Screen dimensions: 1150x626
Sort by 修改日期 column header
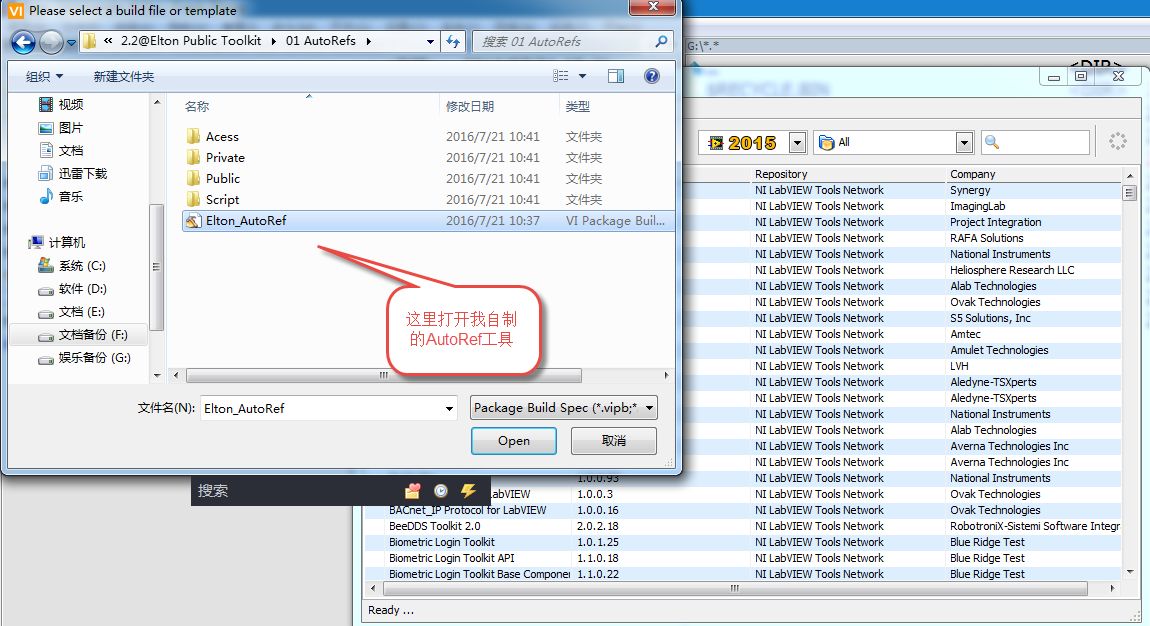(x=469, y=106)
